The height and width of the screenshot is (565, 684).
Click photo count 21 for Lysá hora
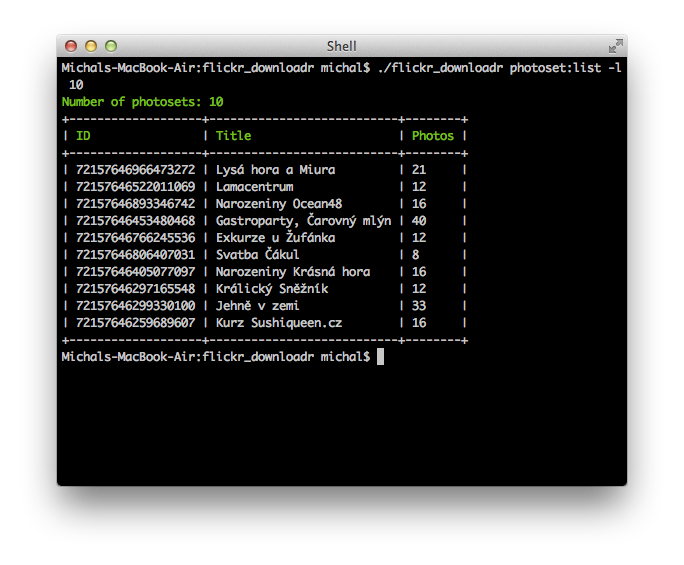(x=419, y=170)
